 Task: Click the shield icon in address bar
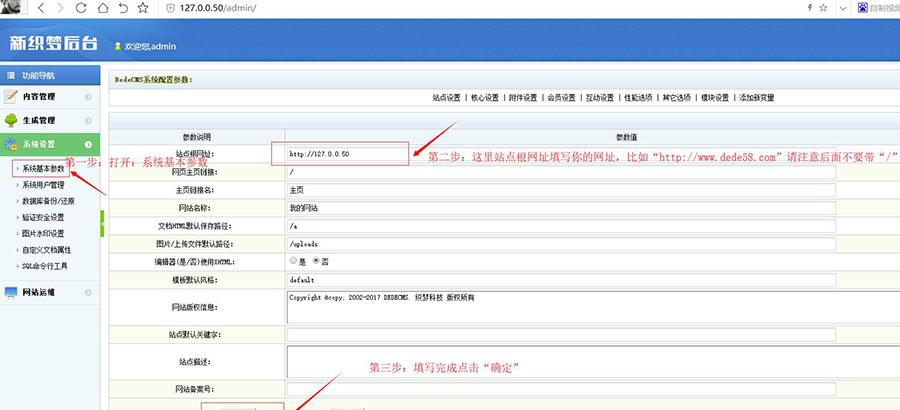(x=170, y=8)
